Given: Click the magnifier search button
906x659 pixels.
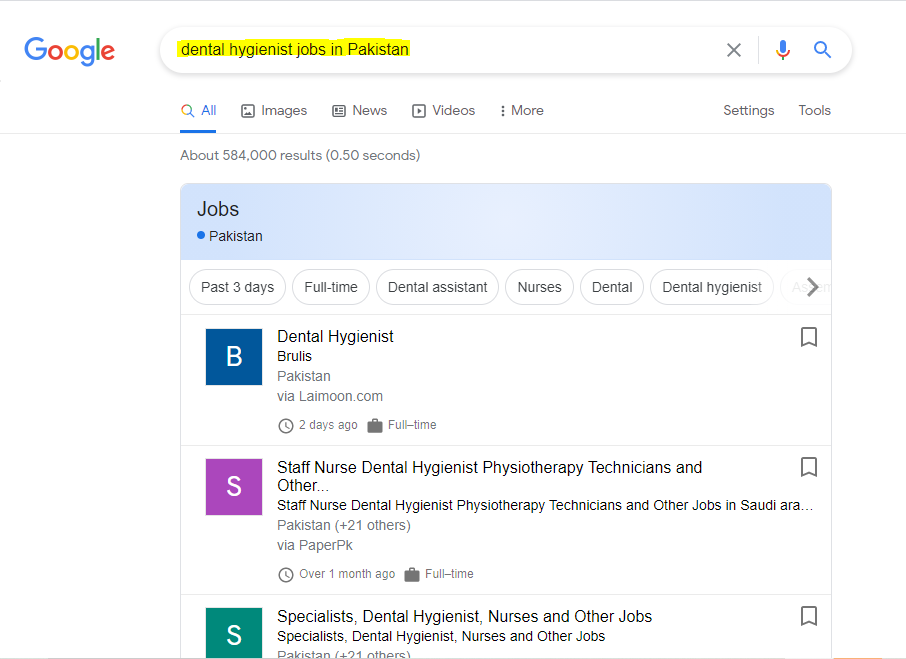Looking at the screenshot, I should coord(822,50).
